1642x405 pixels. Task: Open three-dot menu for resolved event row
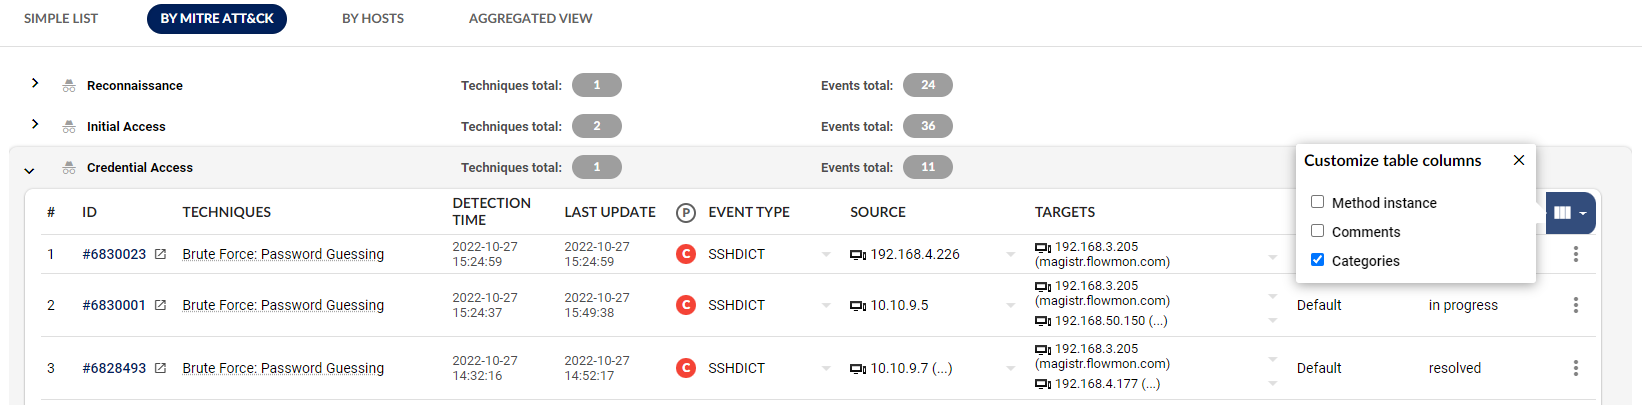(1575, 368)
